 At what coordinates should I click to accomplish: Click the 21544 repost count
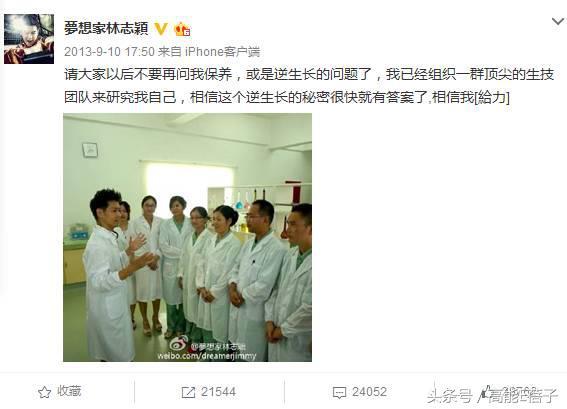(x=218, y=392)
